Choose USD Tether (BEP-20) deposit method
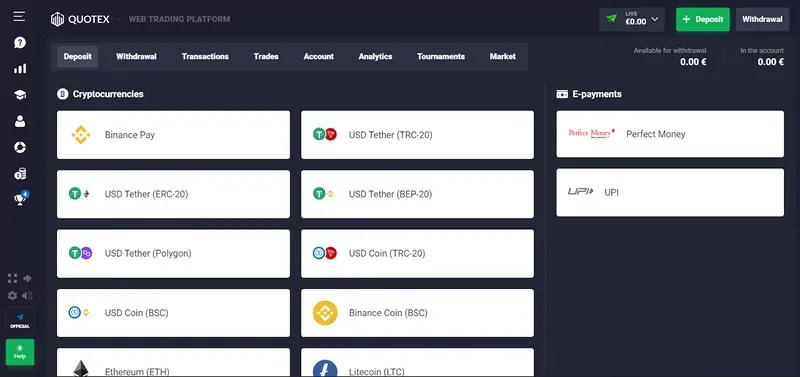The width and height of the screenshot is (800, 377). 417,194
